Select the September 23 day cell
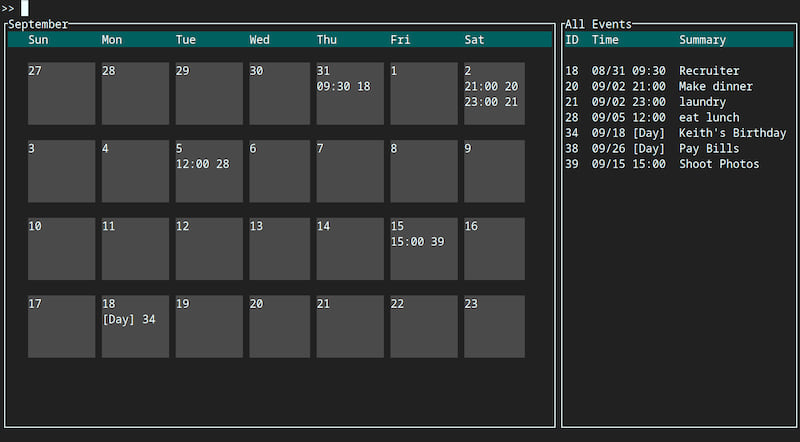 point(494,326)
